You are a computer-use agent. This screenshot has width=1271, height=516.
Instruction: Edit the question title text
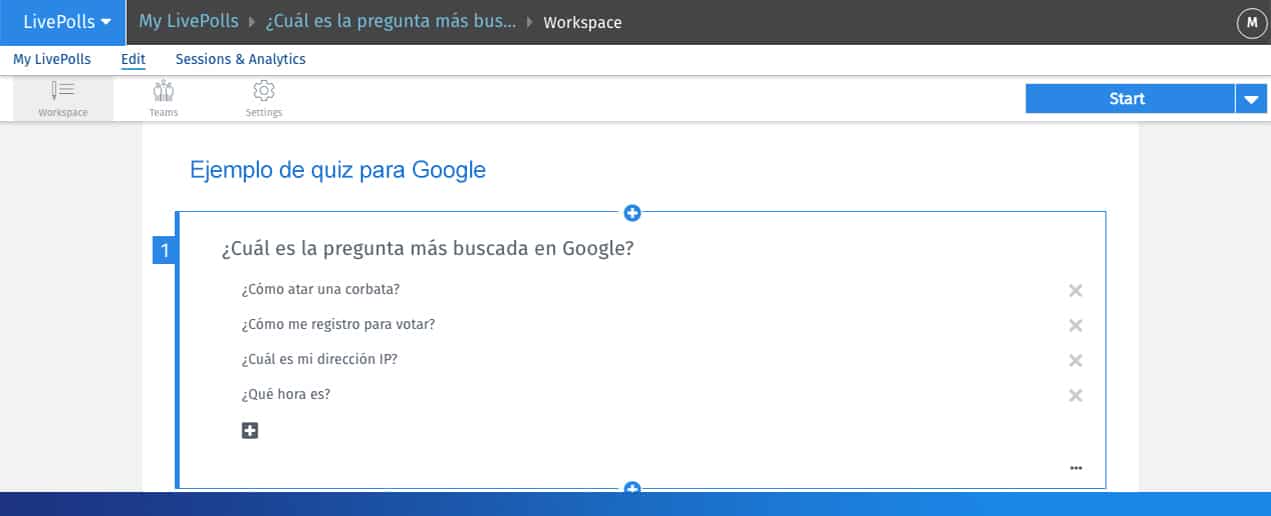click(x=427, y=249)
